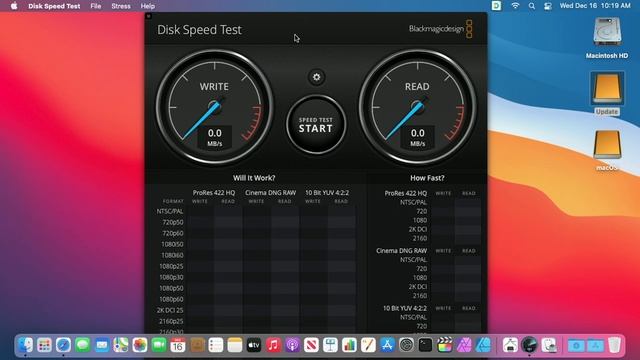Viewport: 640px width, 360px height.
Task: Click the Blackmagicdesign logo
Action: (x=441, y=29)
